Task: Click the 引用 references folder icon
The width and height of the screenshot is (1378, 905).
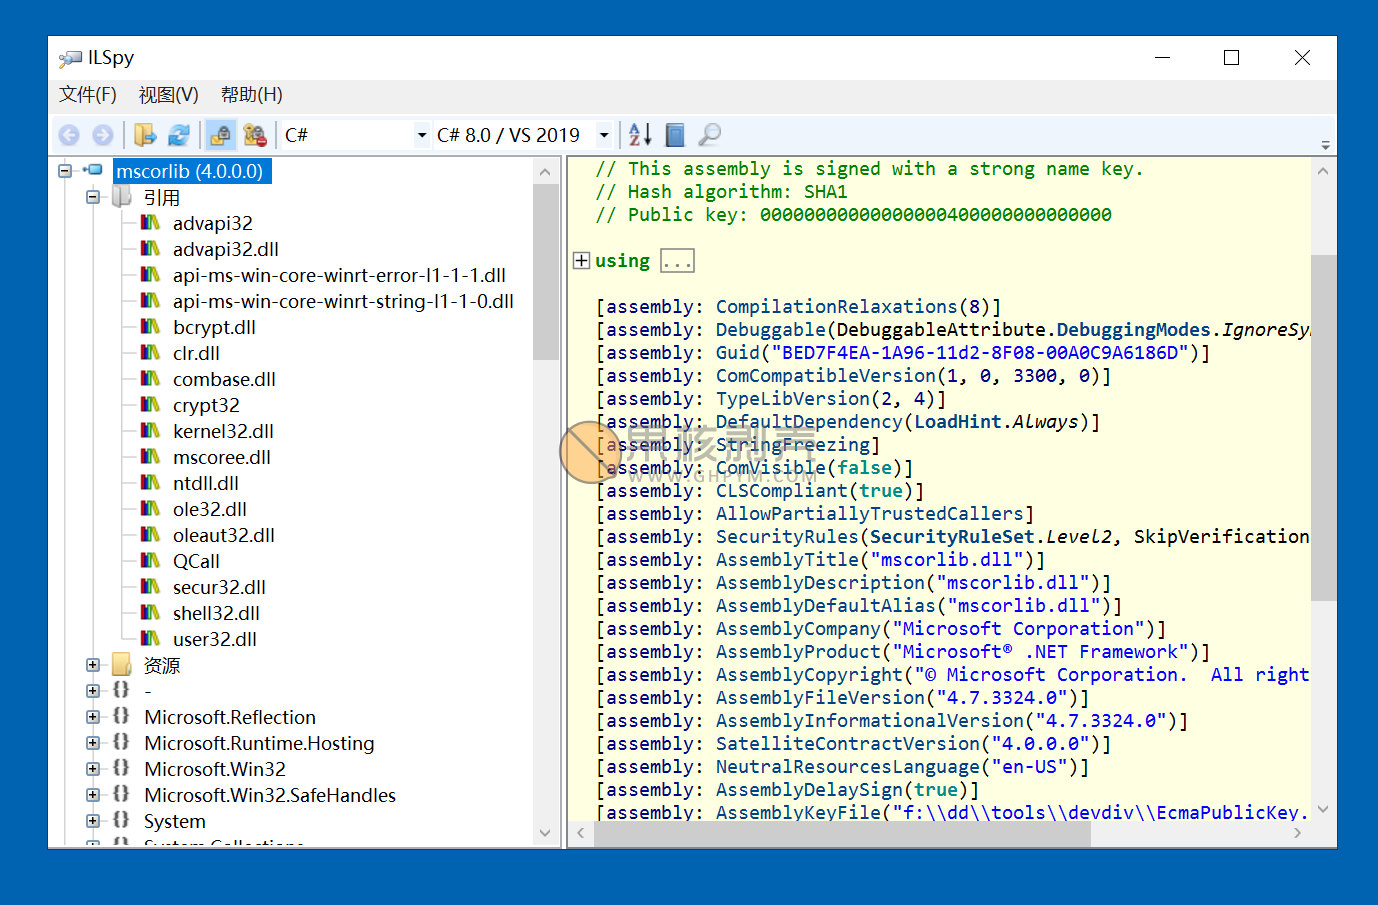Action: (x=122, y=197)
